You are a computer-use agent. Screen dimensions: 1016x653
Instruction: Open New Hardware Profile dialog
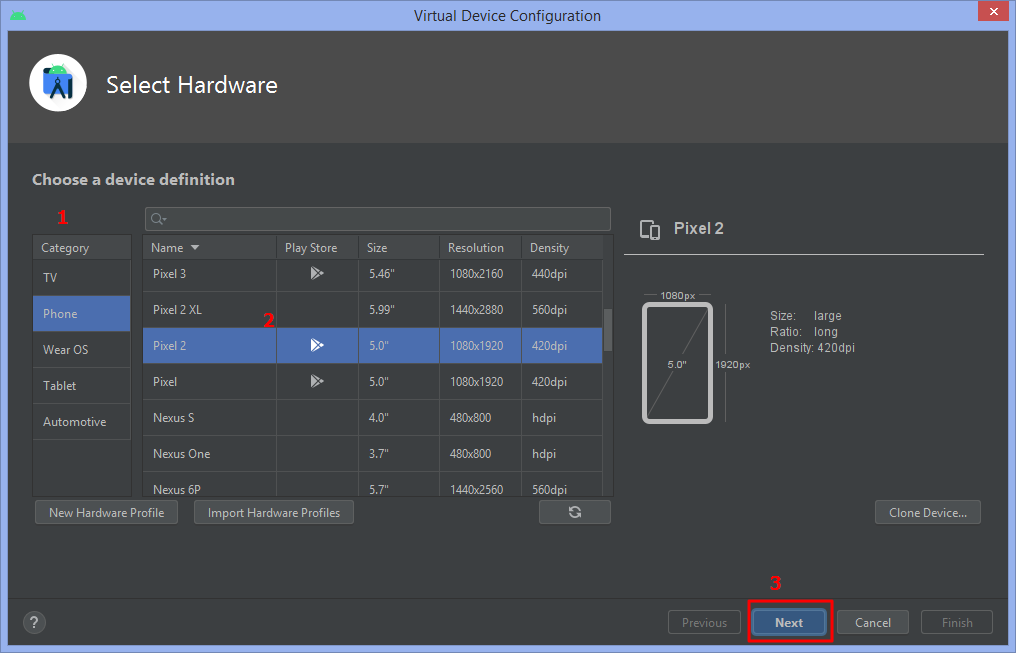click(x=106, y=512)
